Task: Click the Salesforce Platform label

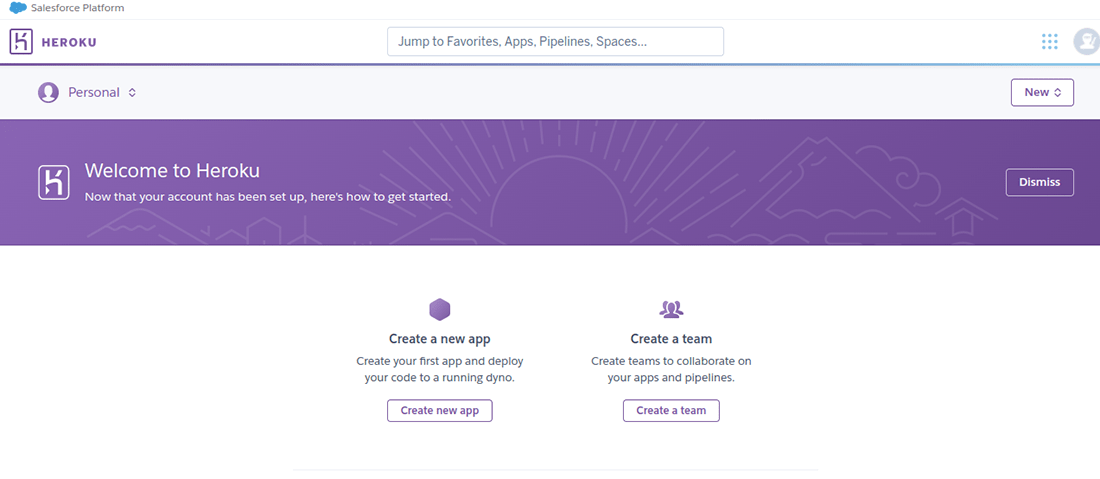Action: [x=77, y=8]
